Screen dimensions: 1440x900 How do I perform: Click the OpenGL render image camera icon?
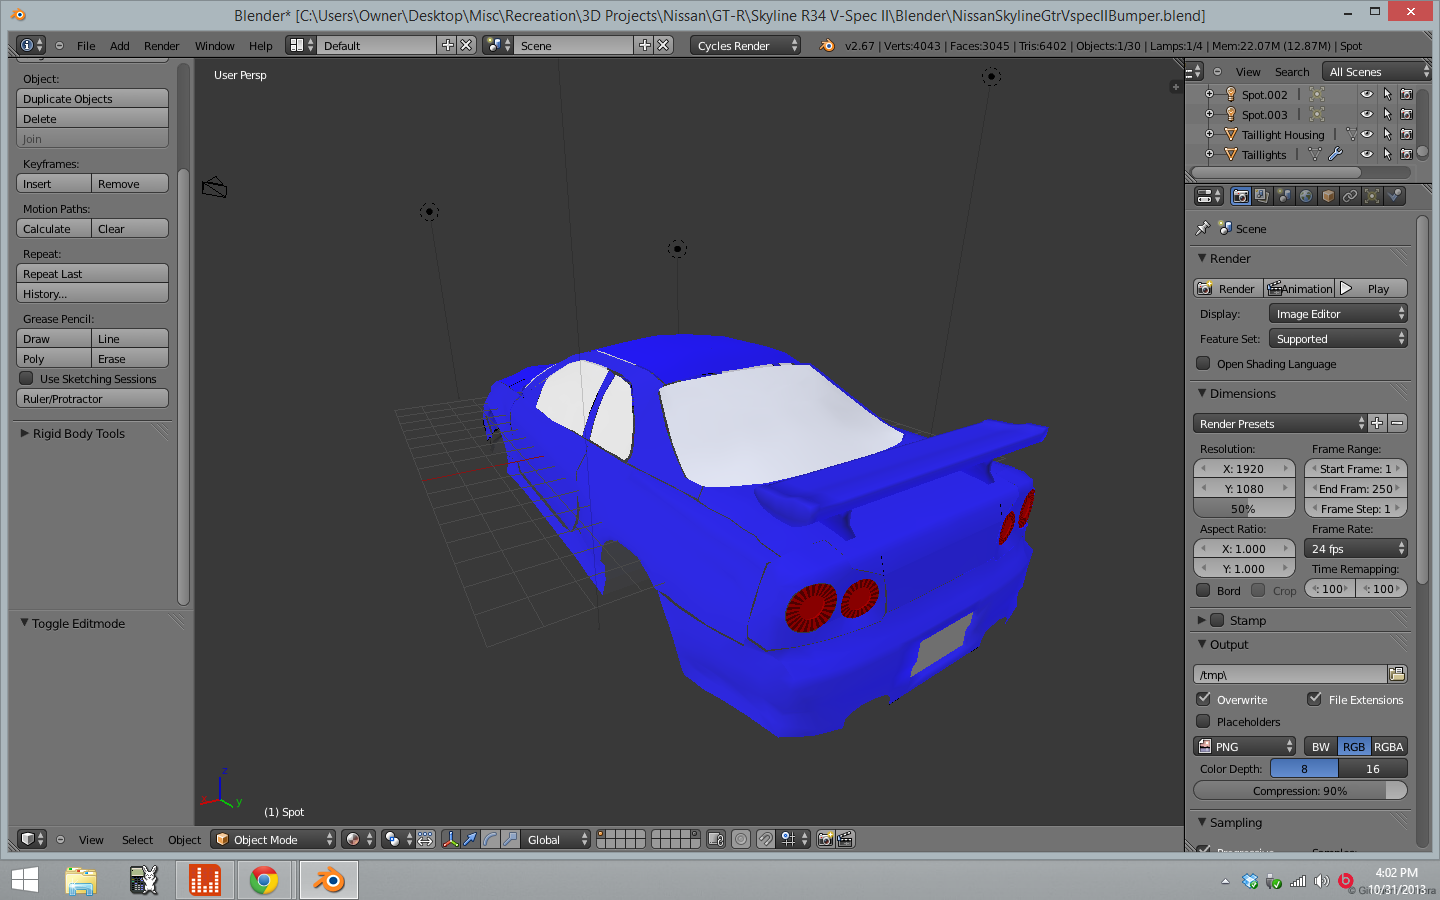[825, 839]
